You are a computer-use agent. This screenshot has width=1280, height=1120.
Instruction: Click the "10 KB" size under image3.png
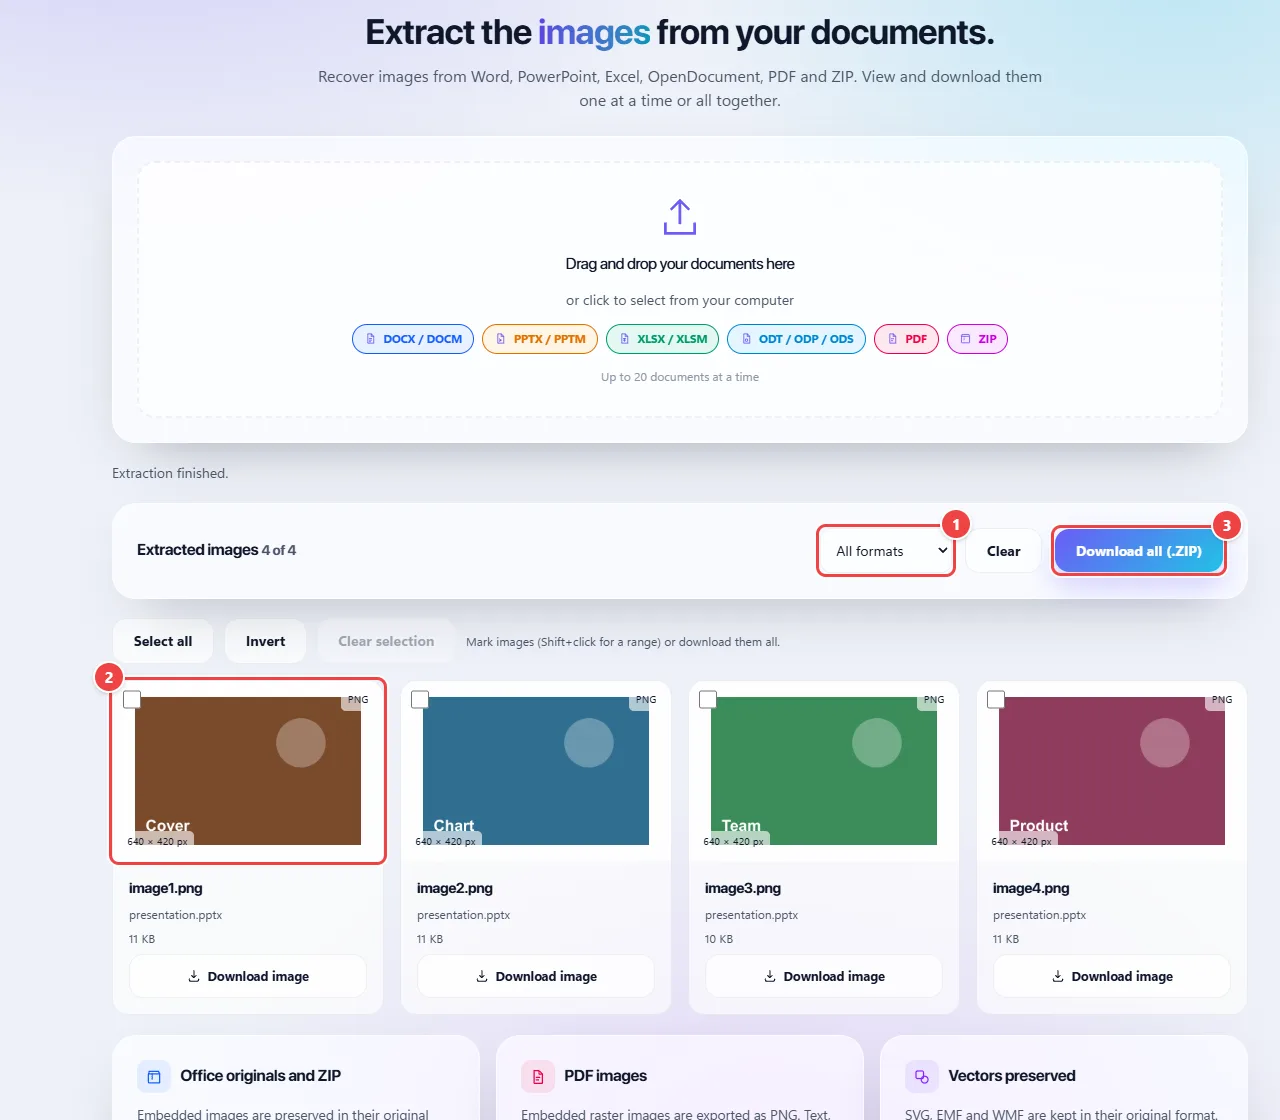719,939
